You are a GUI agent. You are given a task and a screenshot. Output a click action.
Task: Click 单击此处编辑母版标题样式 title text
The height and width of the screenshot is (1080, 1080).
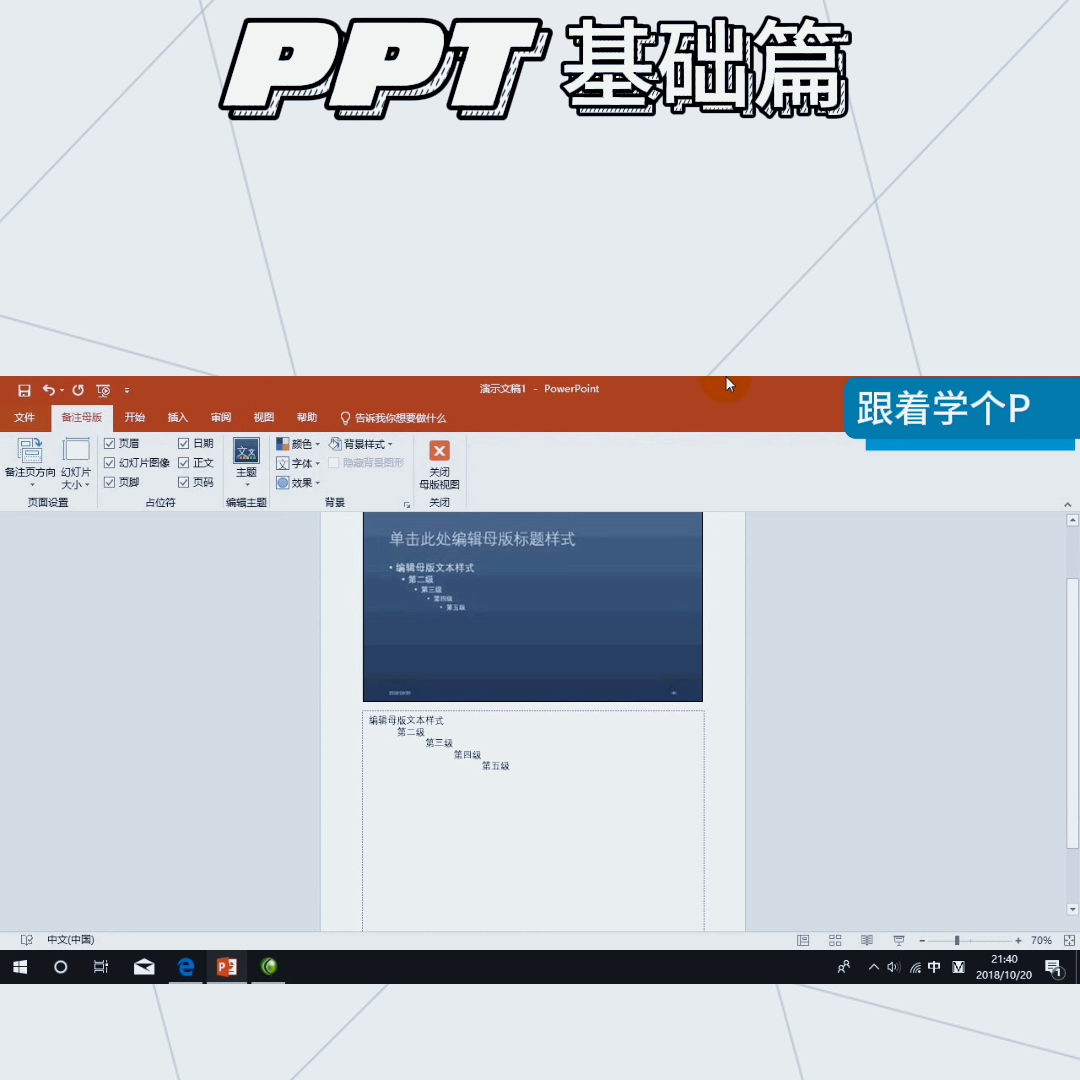click(x=482, y=539)
